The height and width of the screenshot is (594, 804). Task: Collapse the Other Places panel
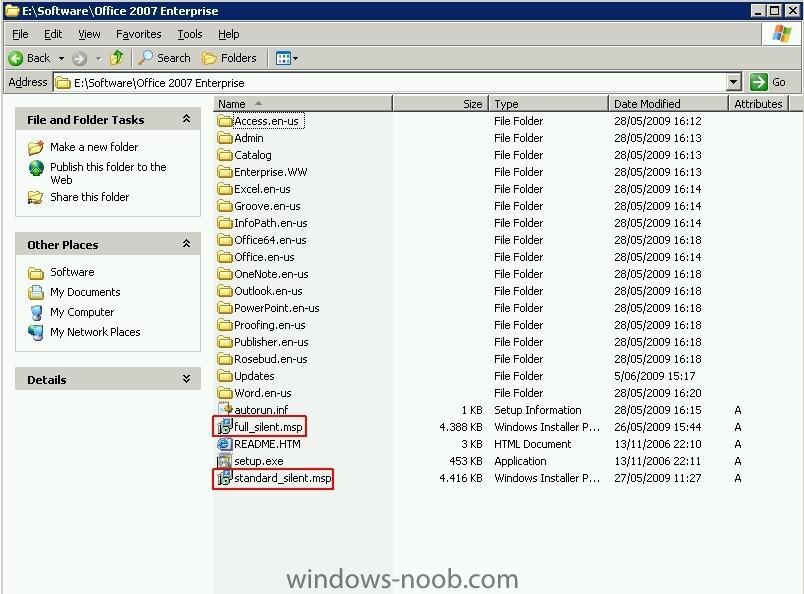pyautogui.click(x=187, y=244)
